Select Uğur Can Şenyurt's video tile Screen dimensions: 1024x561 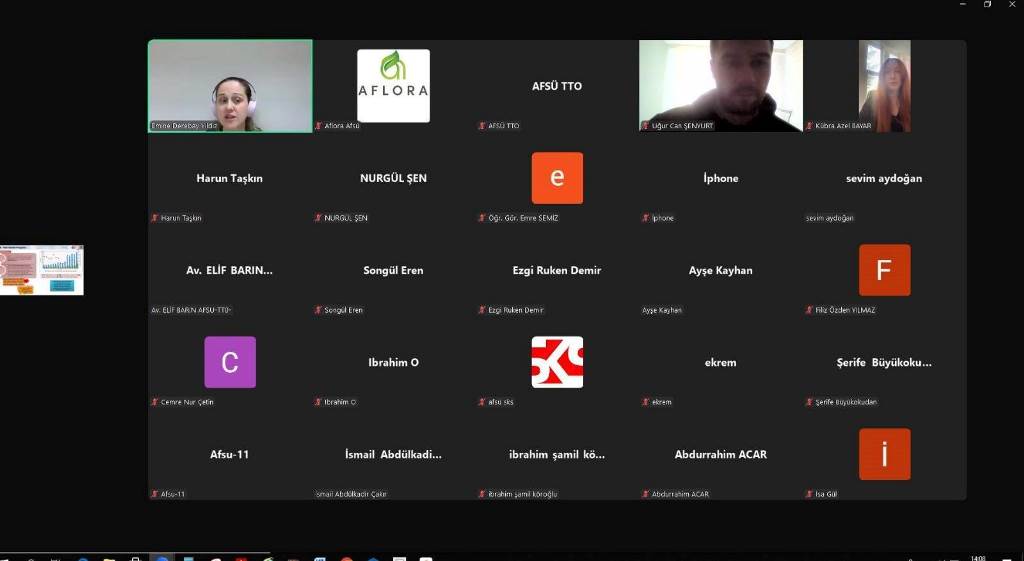pyautogui.click(x=721, y=86)
